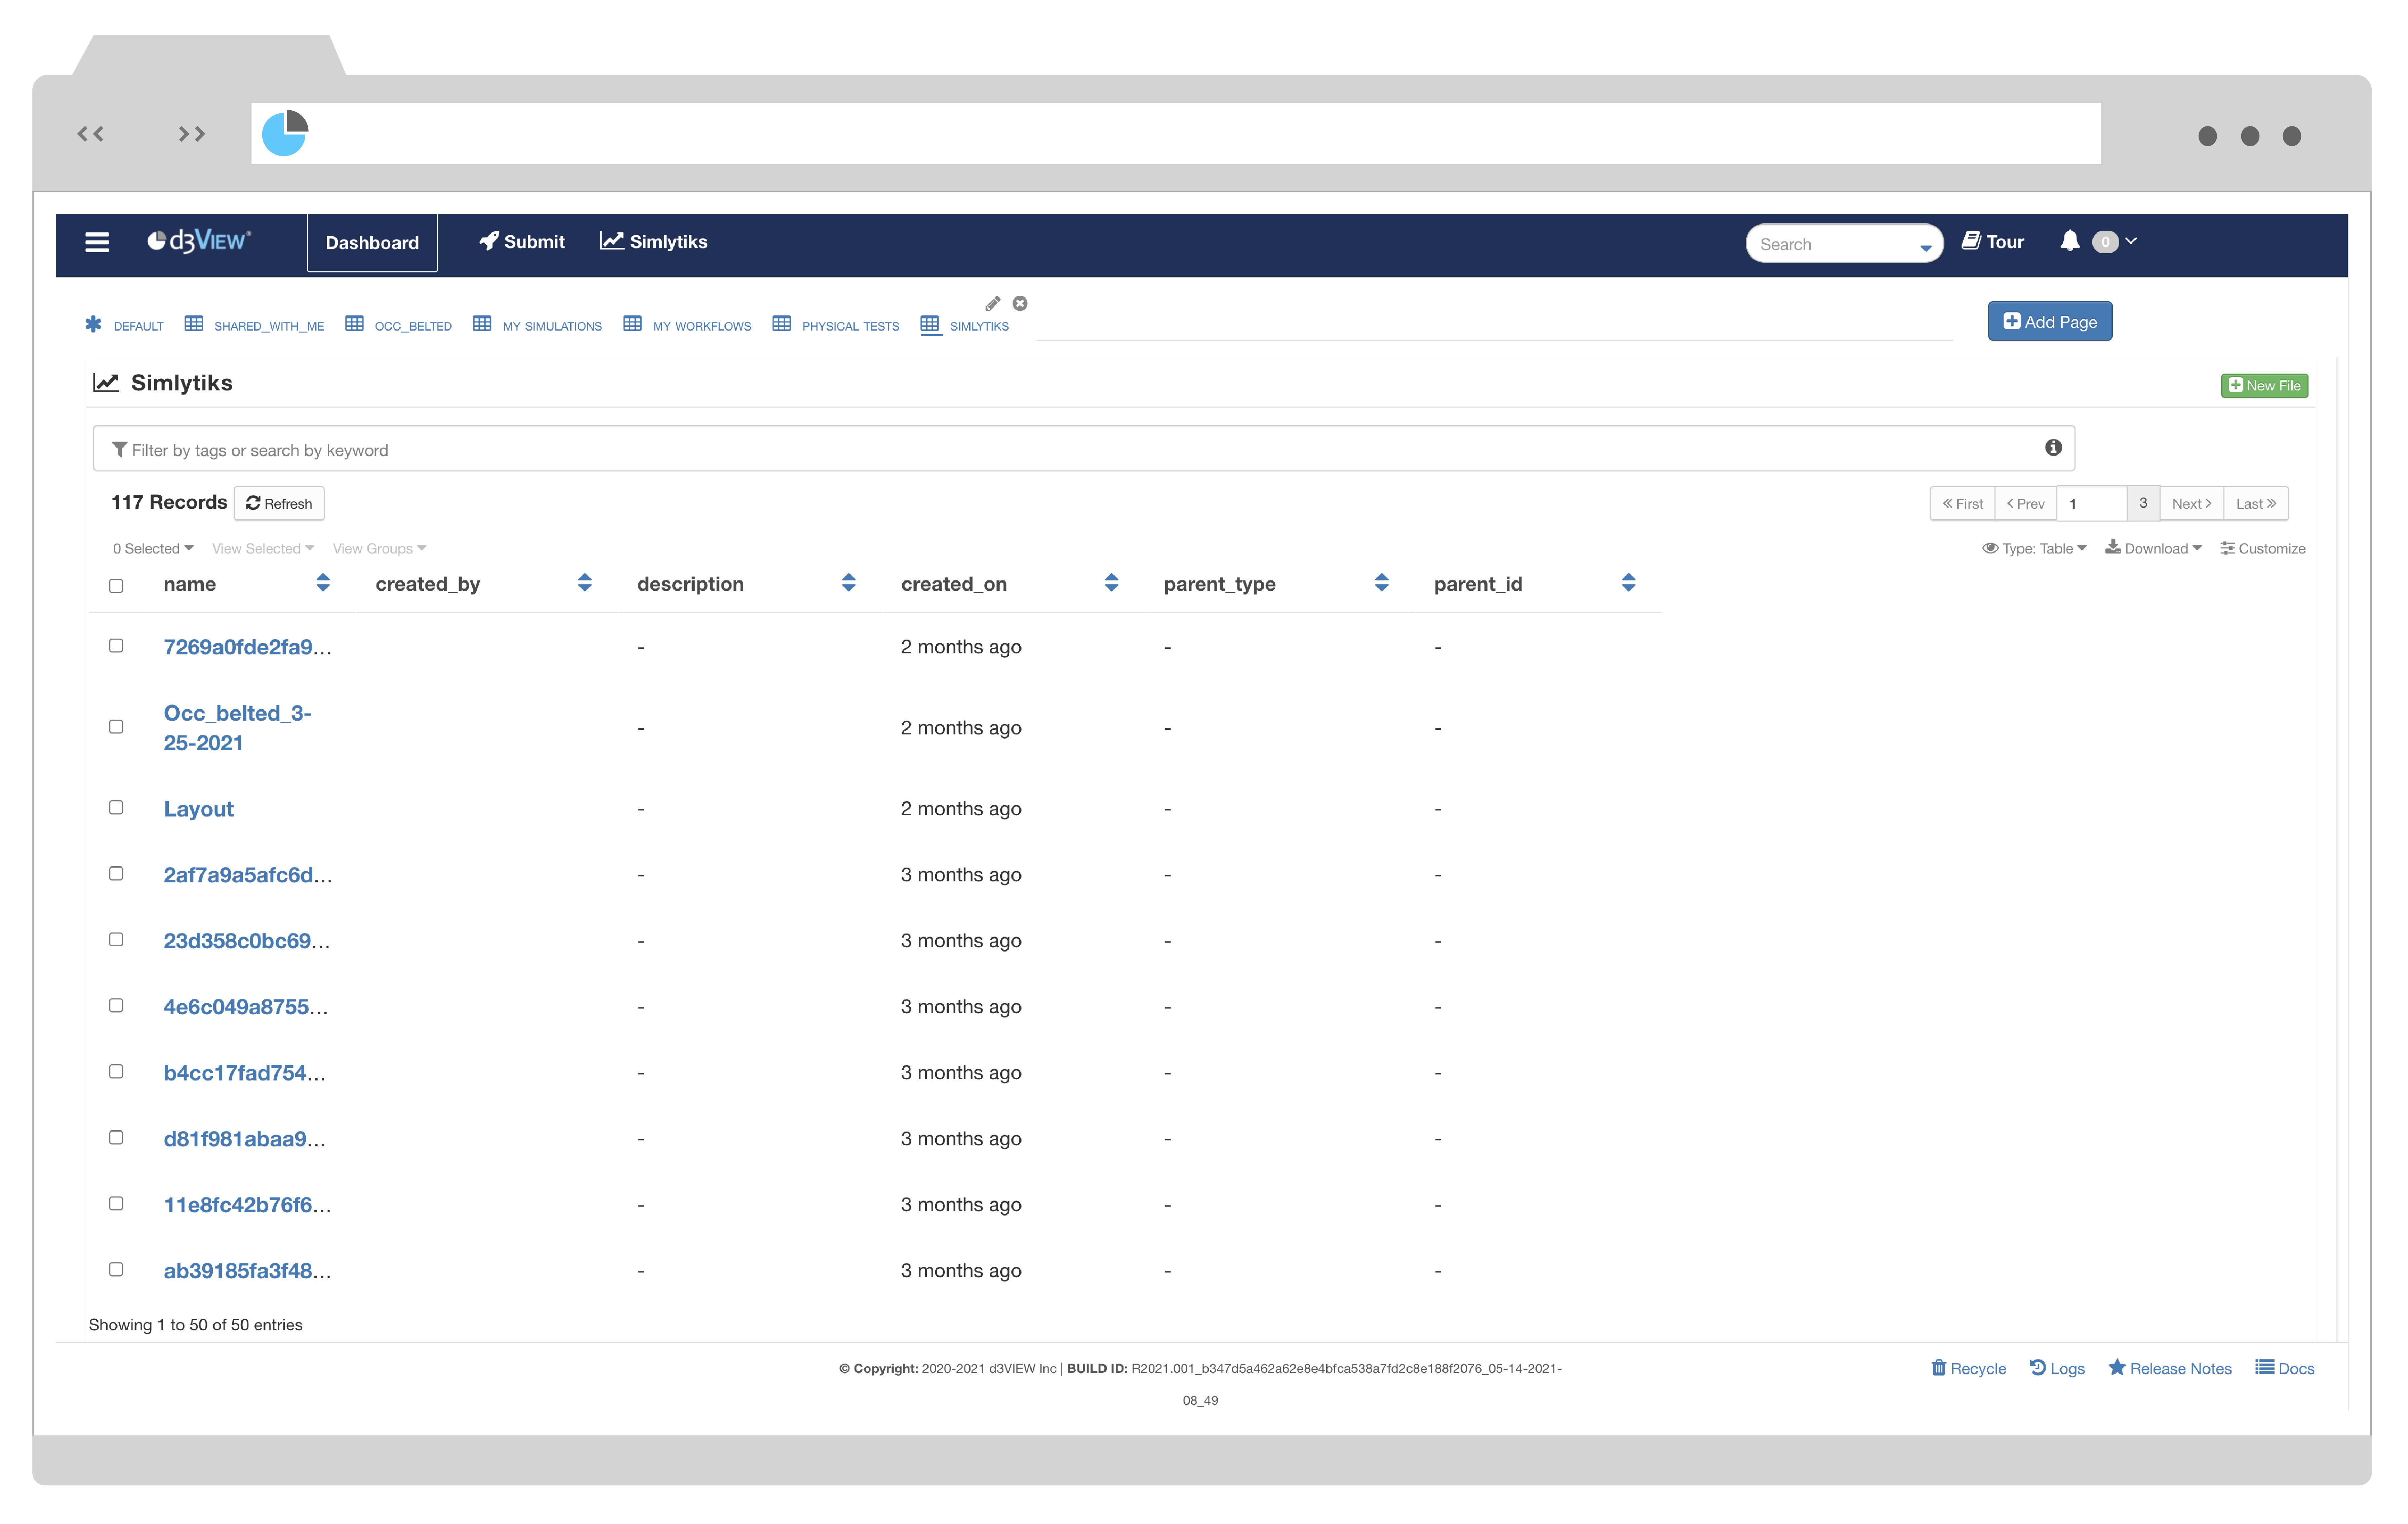The width and height of the screenshot is (2408, 1524).
Task: Check the 2af7a9a5afc6d row checkbox
Action: [116, 873]
